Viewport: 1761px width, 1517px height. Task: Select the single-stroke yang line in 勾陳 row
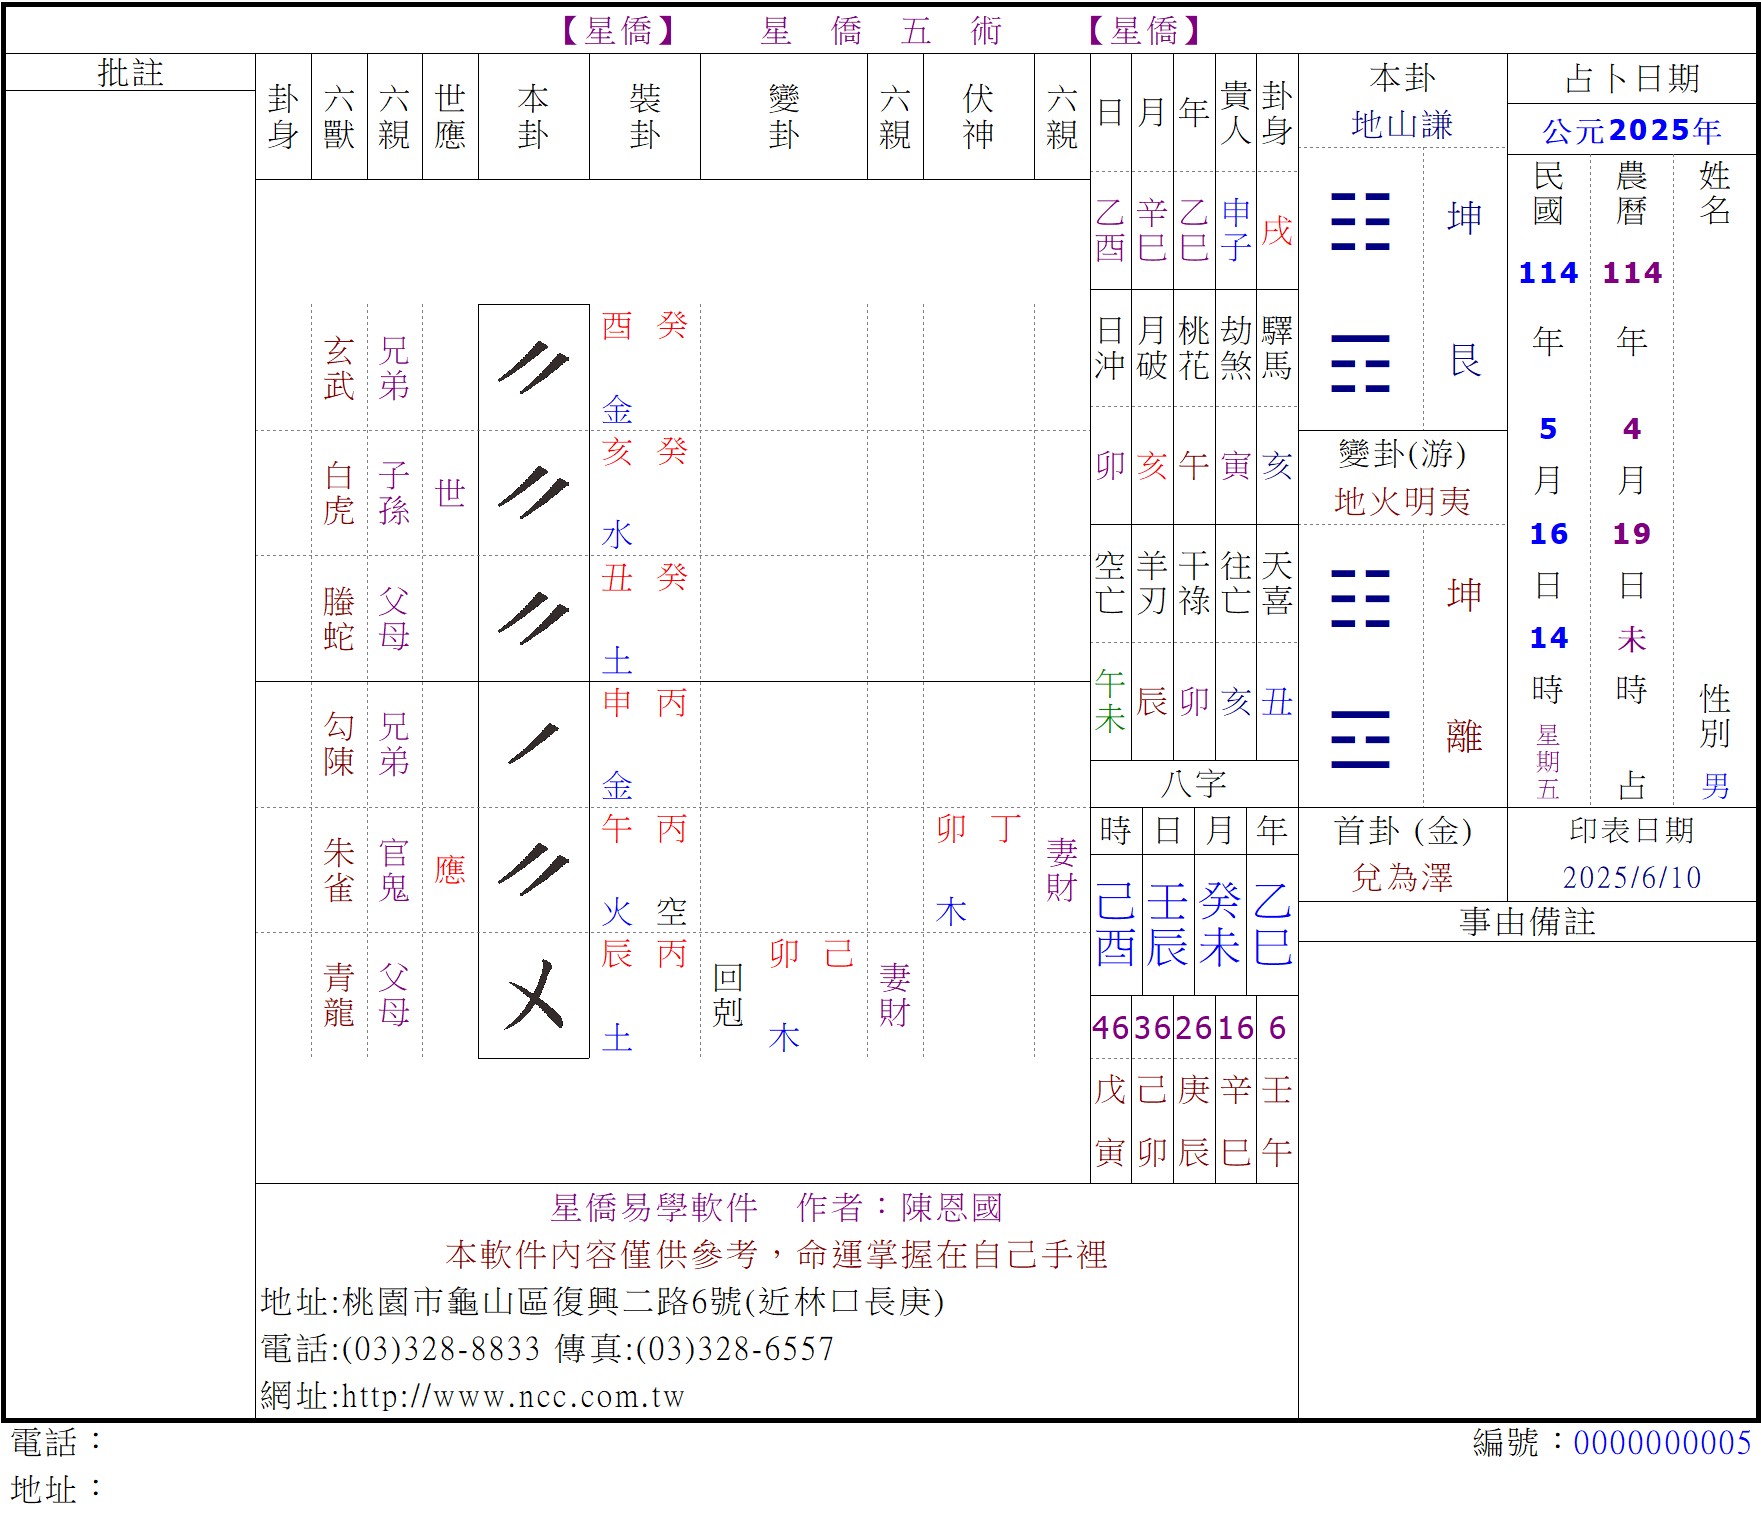pyautogui.click(x=533, y=744)
